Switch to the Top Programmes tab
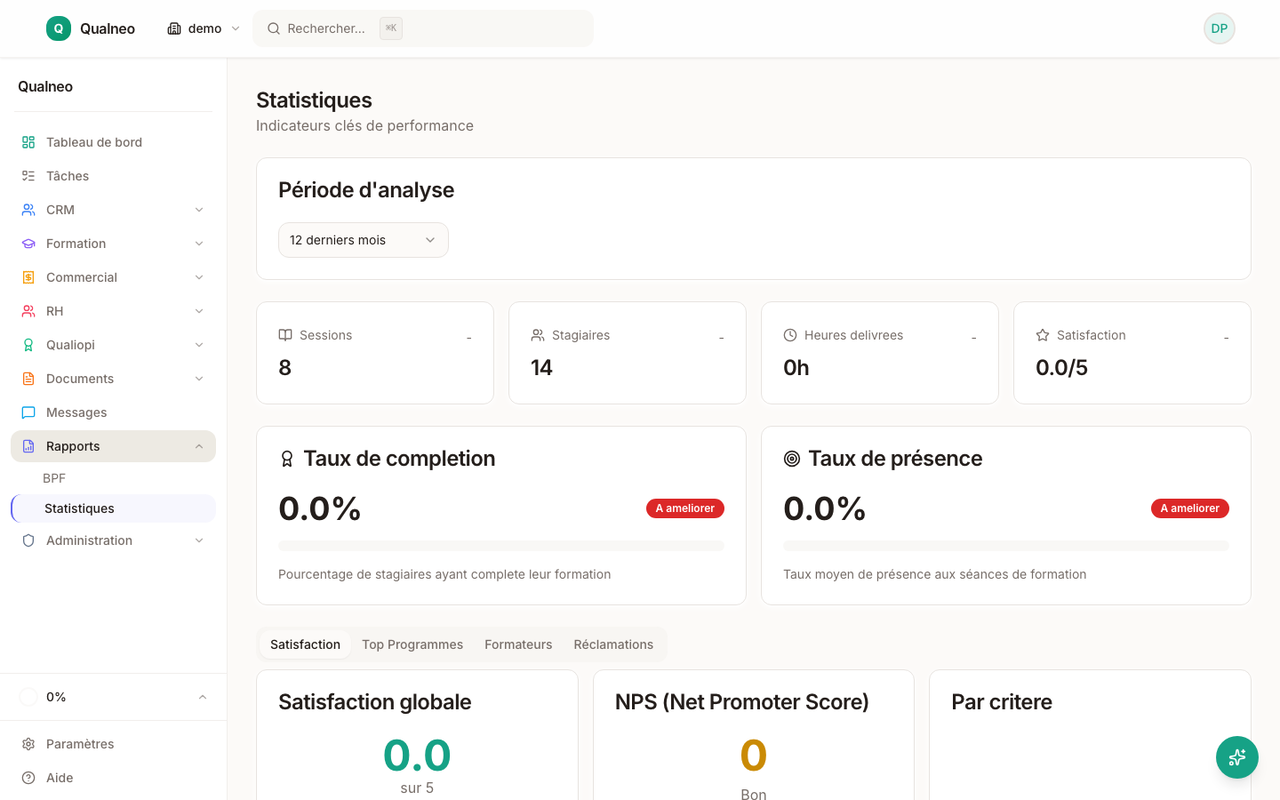The image size is (1280, 800). (412, 644)
